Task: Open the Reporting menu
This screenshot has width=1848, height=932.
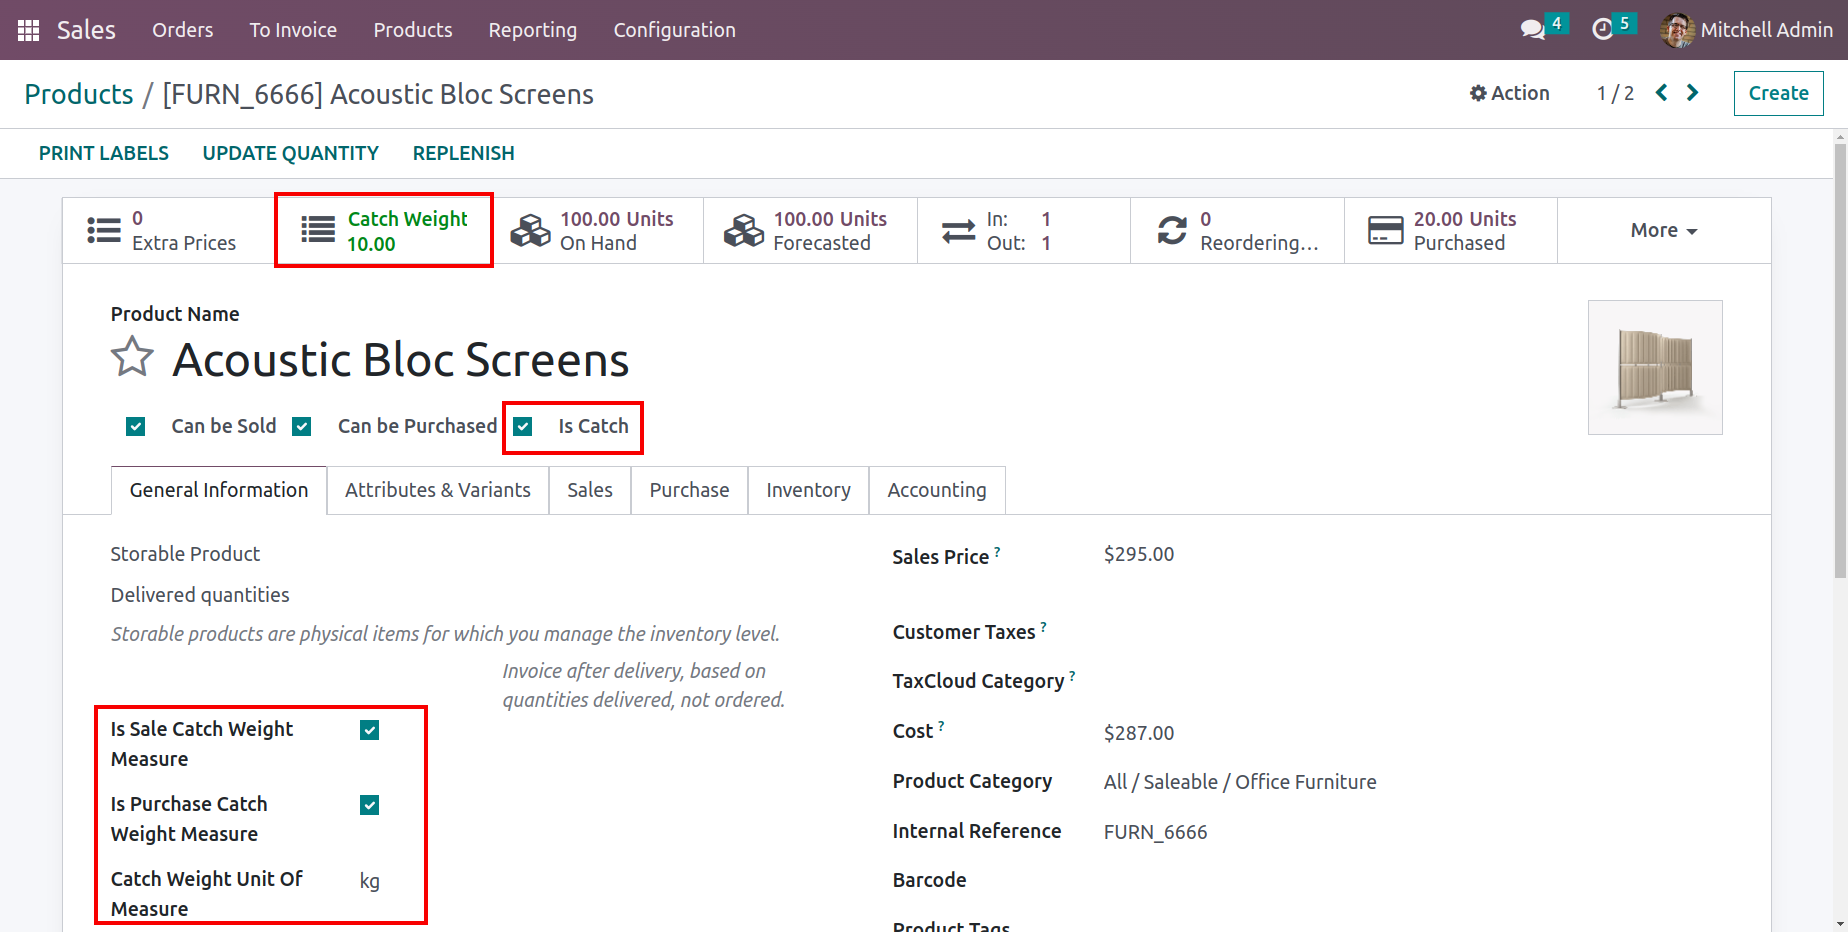Action: click(x=533, y=30)
